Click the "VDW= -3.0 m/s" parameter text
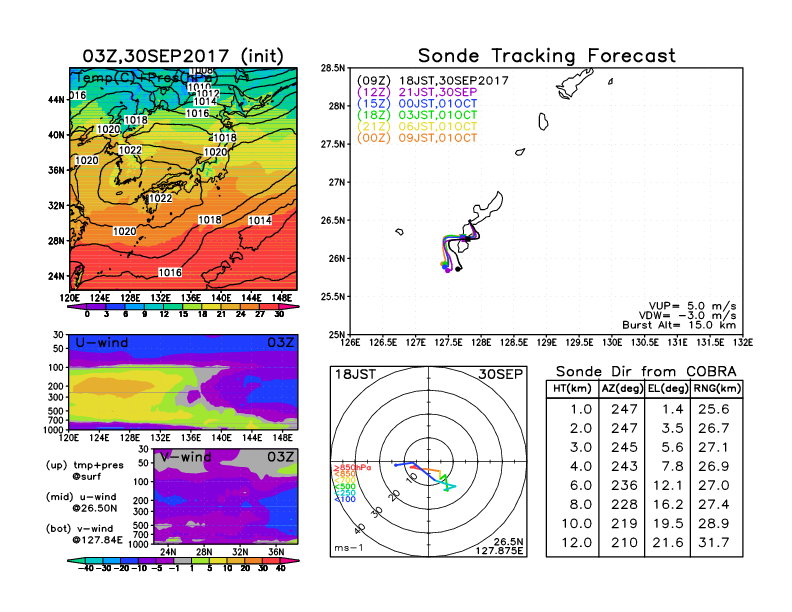The width and height of the screenshot is (792, 612). click(x=687, y=315)
